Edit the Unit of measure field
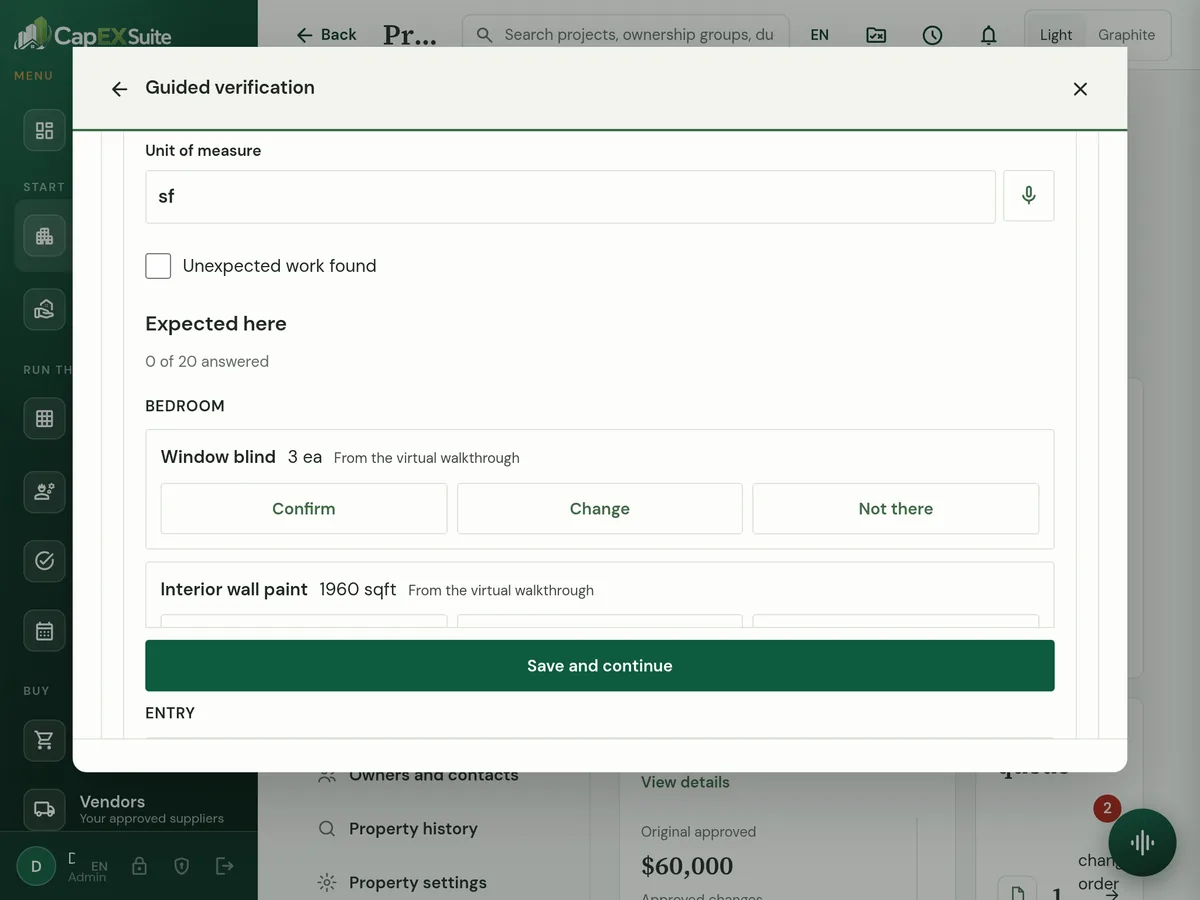The width and height of the screenshot is (1200, 900). tap(570, 196)
